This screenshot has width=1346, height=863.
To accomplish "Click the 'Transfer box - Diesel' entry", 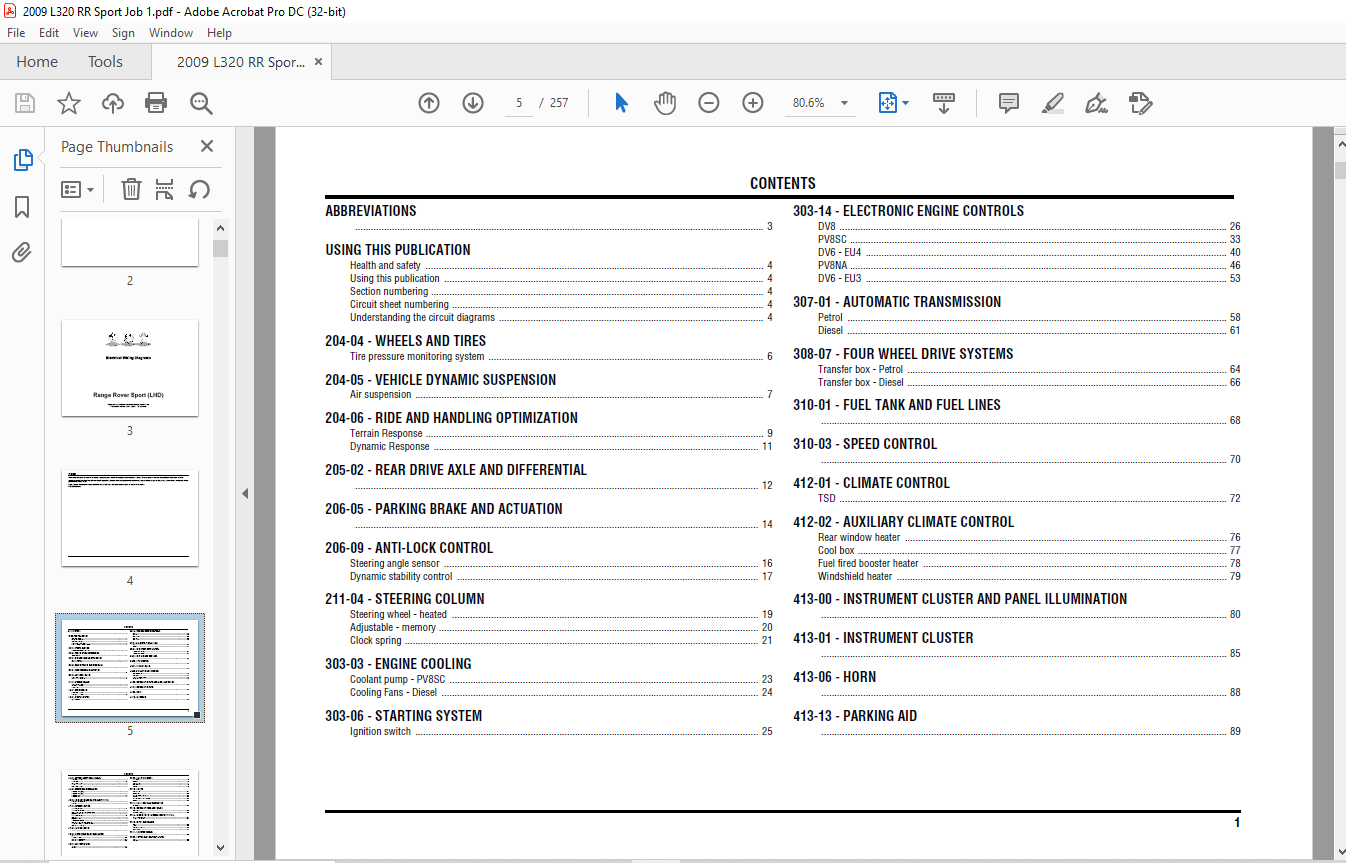I will click(x=860, y=383).
